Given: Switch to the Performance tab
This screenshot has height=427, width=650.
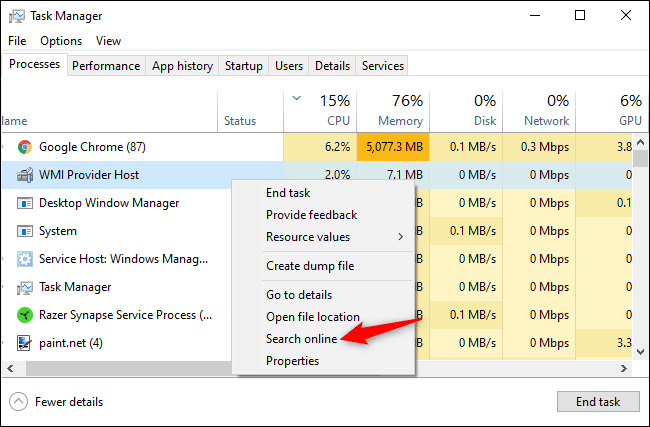Looking at the screenshot, I should click(x=106, y=66).
